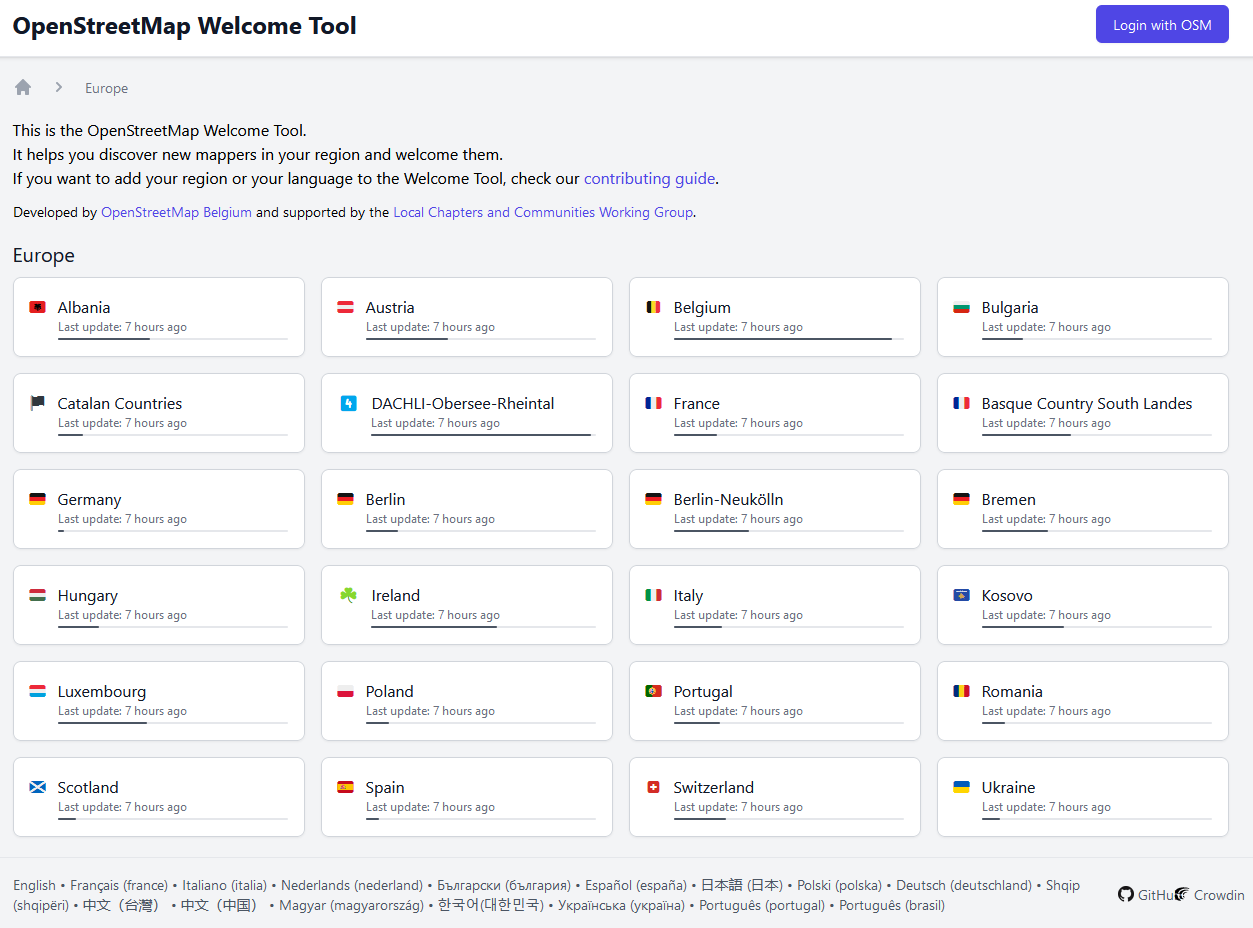The height and width of the screenshot is (928, 1253).
Task: Click the DACHLI-Obersee-Rheintal blue icon
Action: tap(349, 403)
